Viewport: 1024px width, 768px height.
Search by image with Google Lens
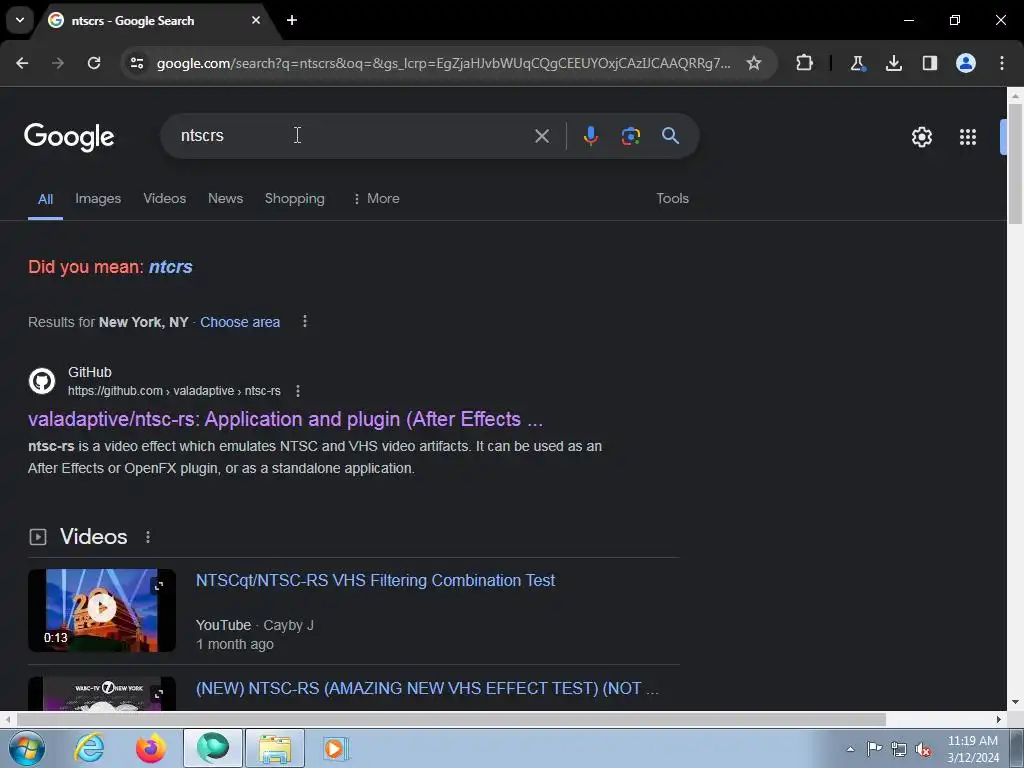pos(630,136)
